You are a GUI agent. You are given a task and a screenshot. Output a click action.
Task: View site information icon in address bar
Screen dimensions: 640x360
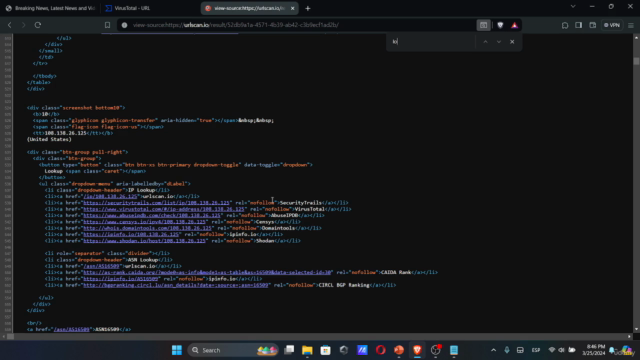point(124,25)
